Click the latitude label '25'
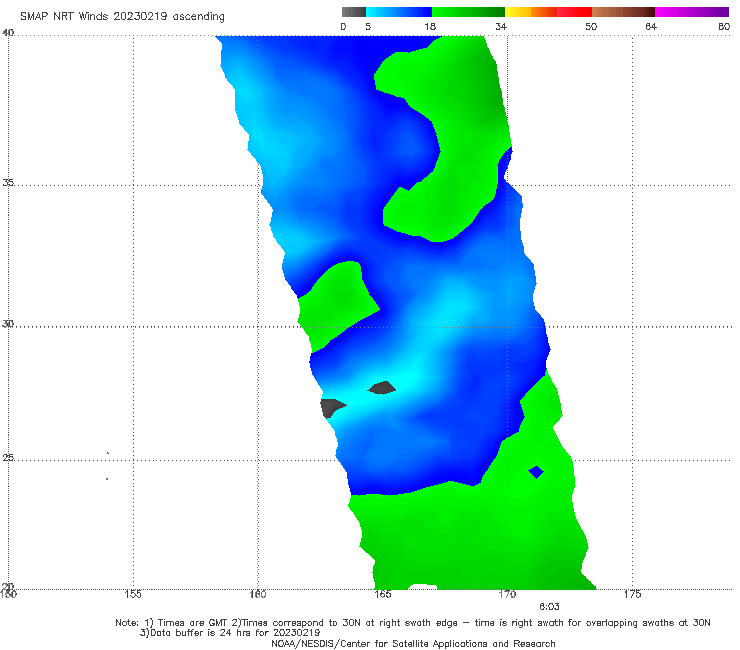Image resolution: width=740 pixels, height=650 pixels. click(8, 457)
